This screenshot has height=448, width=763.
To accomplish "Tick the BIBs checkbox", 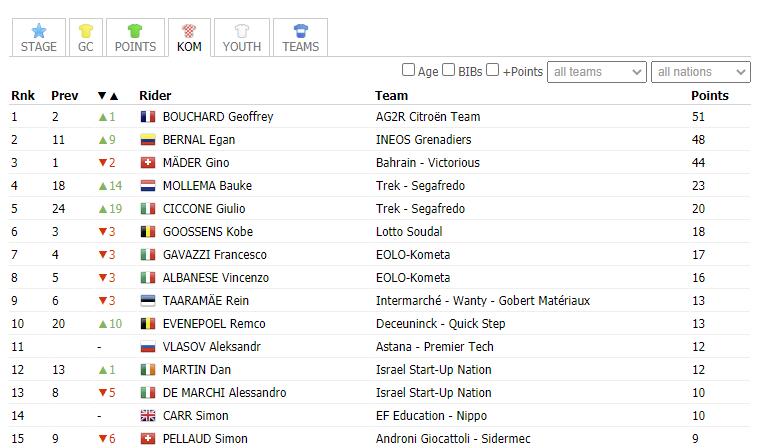I will [x=449, y=70].
